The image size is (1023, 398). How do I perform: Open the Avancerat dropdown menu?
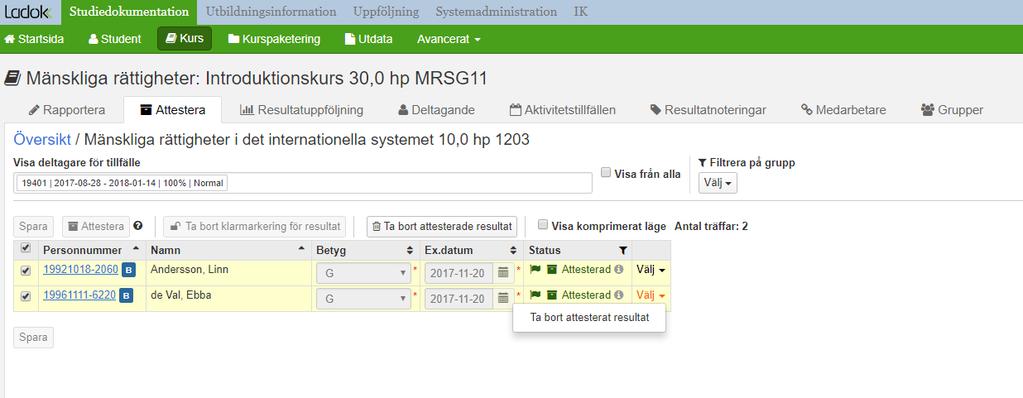449,39
